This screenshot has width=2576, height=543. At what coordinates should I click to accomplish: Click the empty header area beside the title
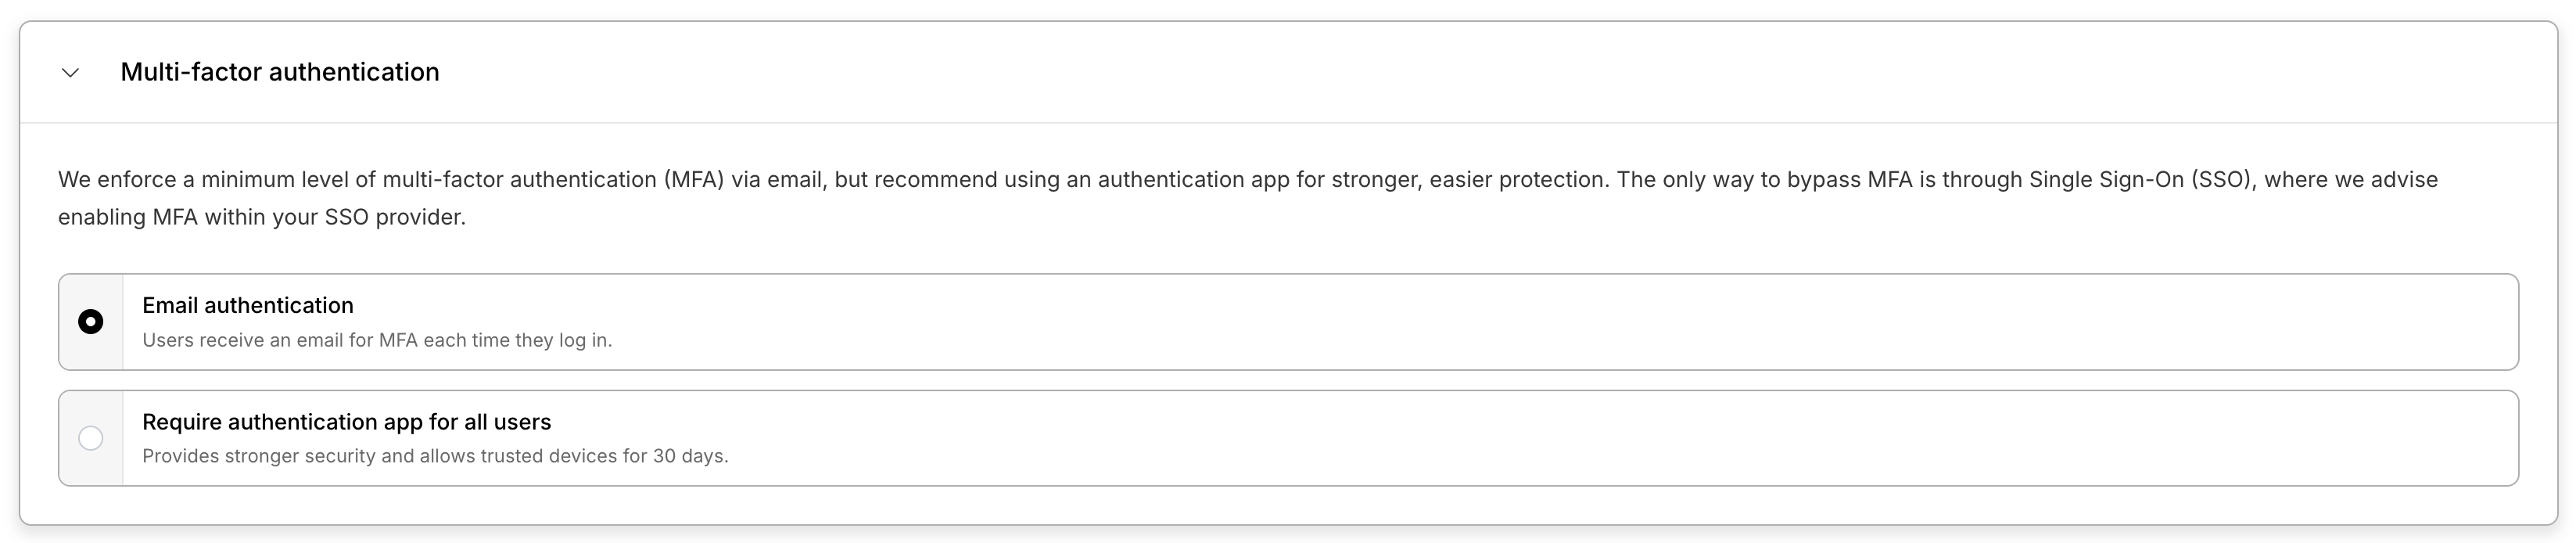point(1400,72)
